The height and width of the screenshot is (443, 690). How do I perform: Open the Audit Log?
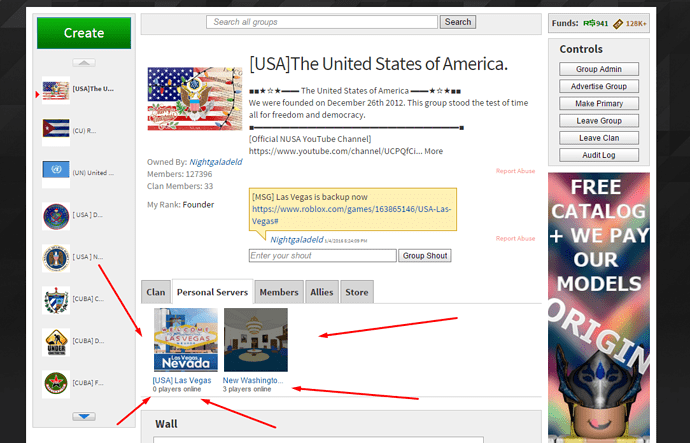click(x=599, y=155)
